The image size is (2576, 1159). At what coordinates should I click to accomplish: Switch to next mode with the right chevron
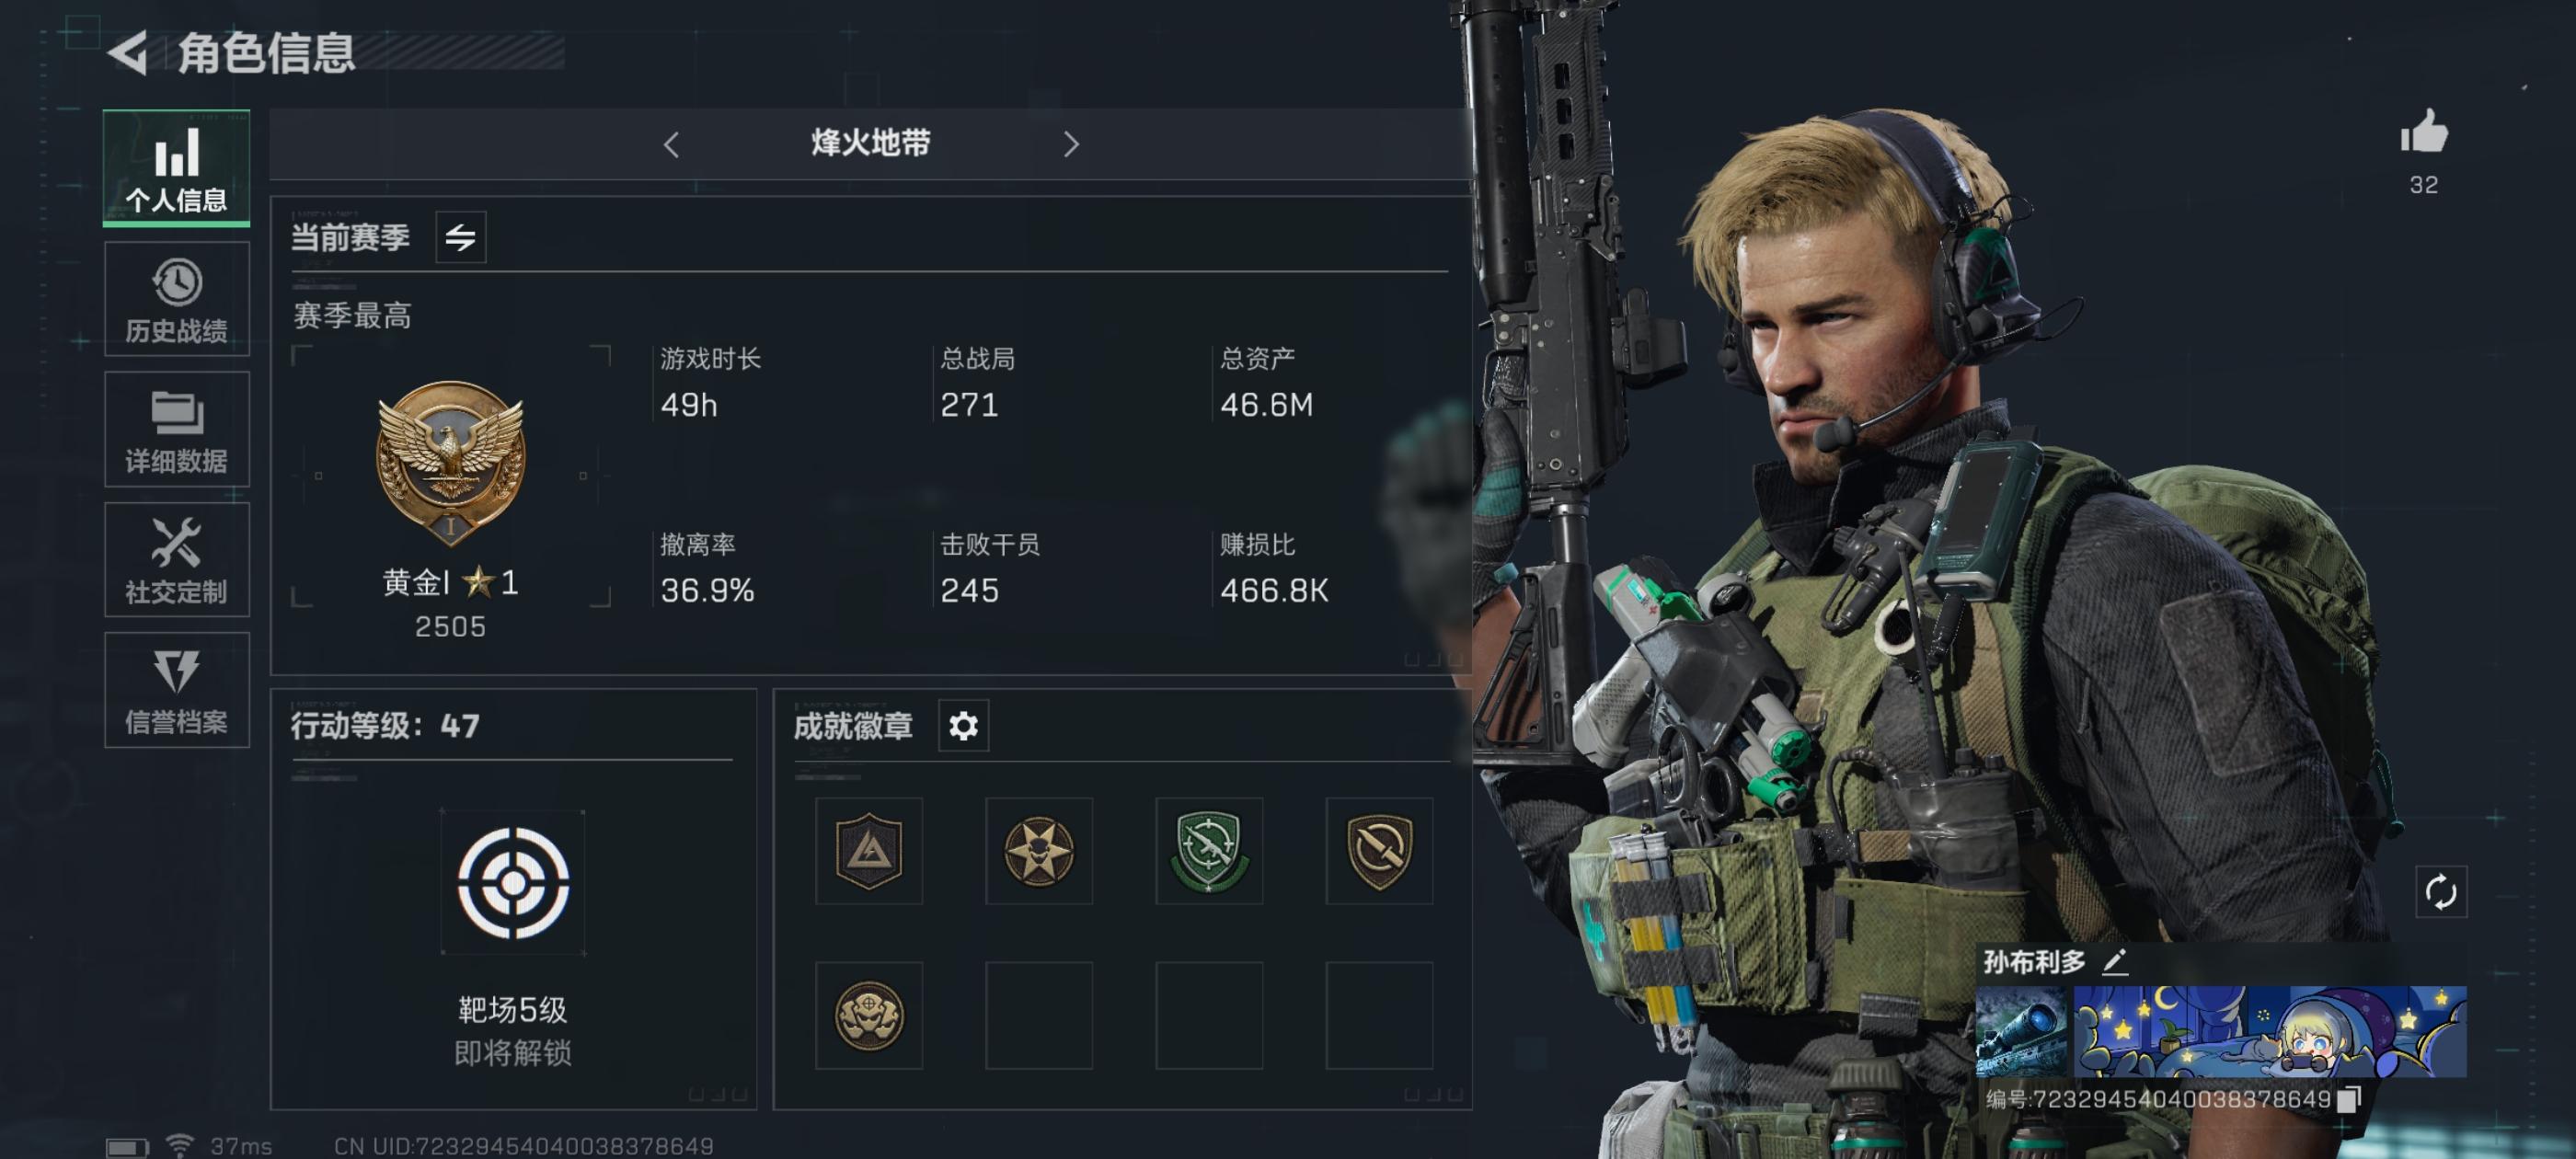coord(1071,144)
